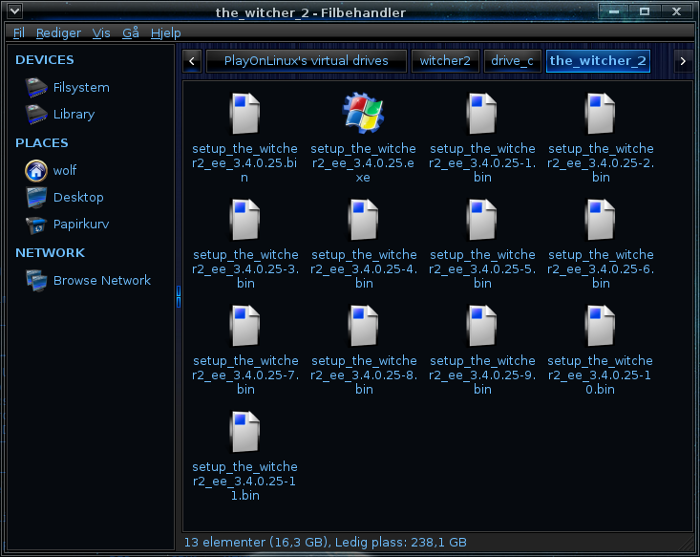
Task: Select the 3.4.0.25-11.bin file icon
Action: (x=245, y=432)
